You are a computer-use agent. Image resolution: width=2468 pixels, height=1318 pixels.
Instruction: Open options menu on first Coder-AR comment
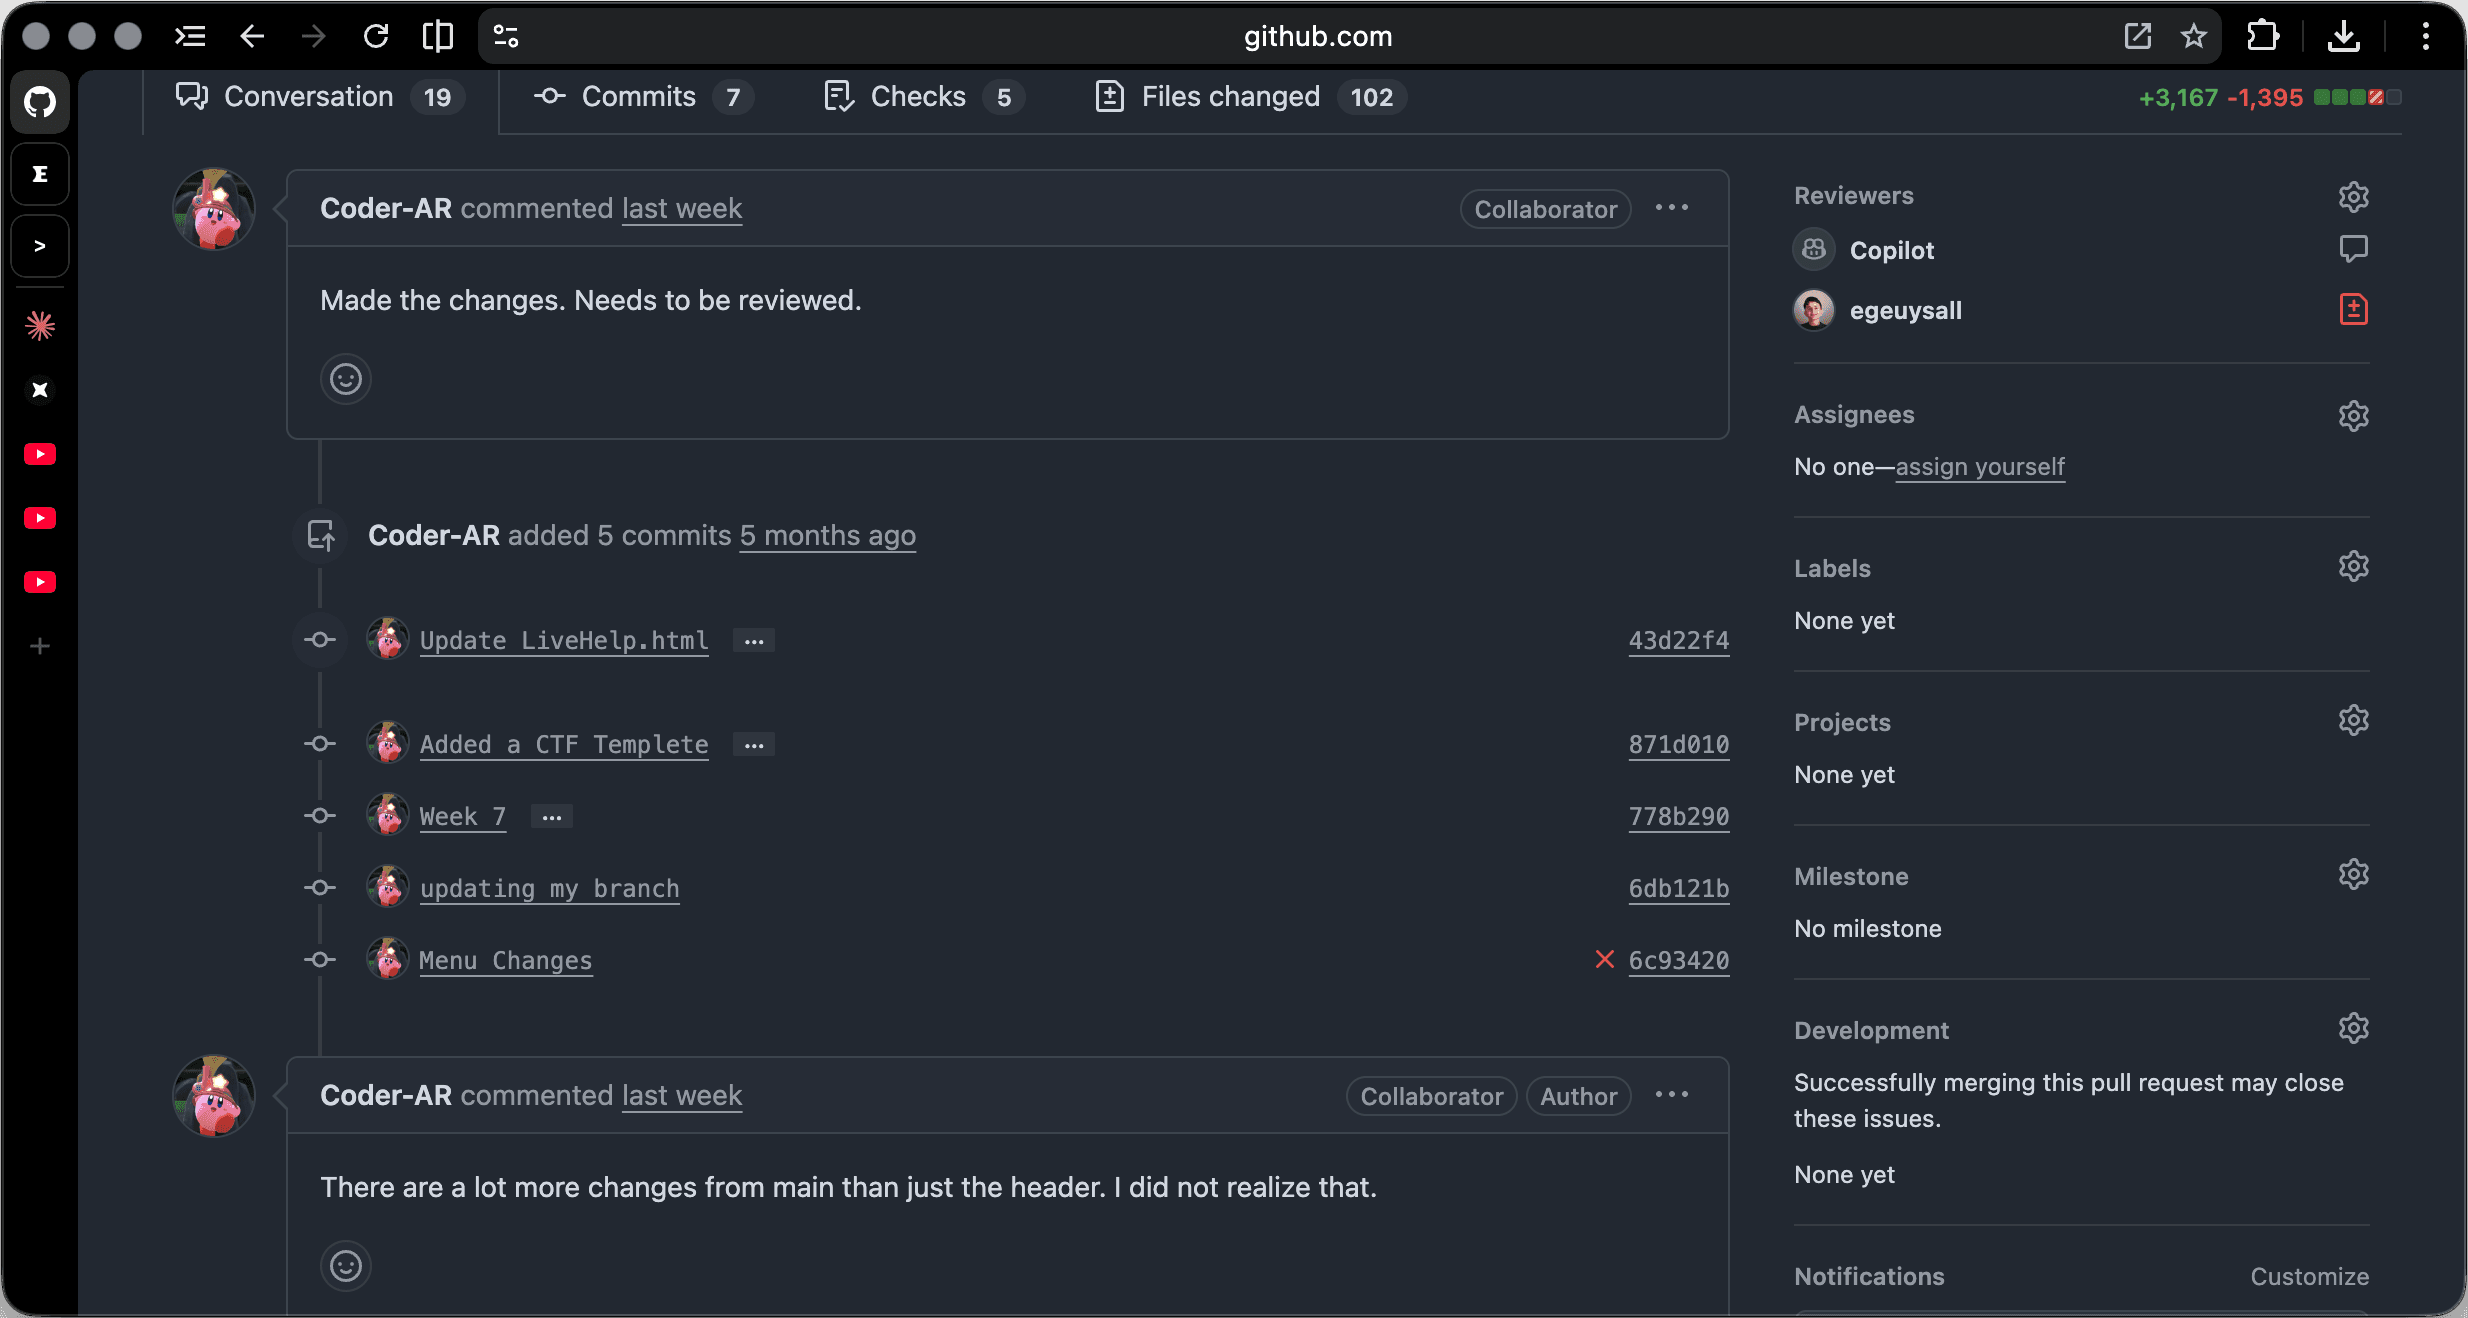pos(1671,208)
